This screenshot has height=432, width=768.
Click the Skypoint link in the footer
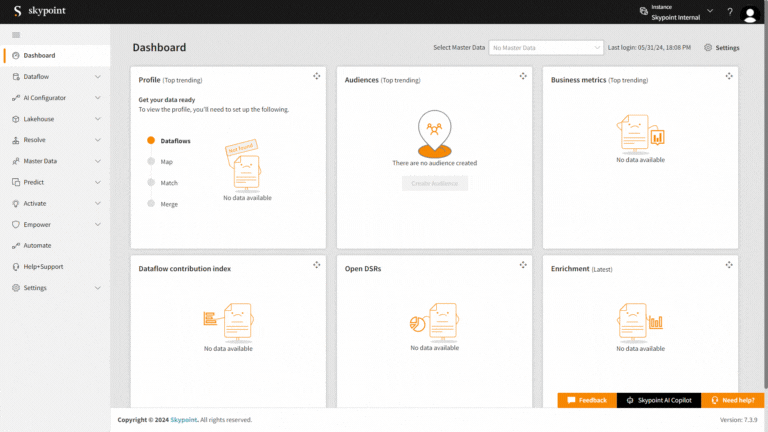pyautogui.click(x=183, y=420)
